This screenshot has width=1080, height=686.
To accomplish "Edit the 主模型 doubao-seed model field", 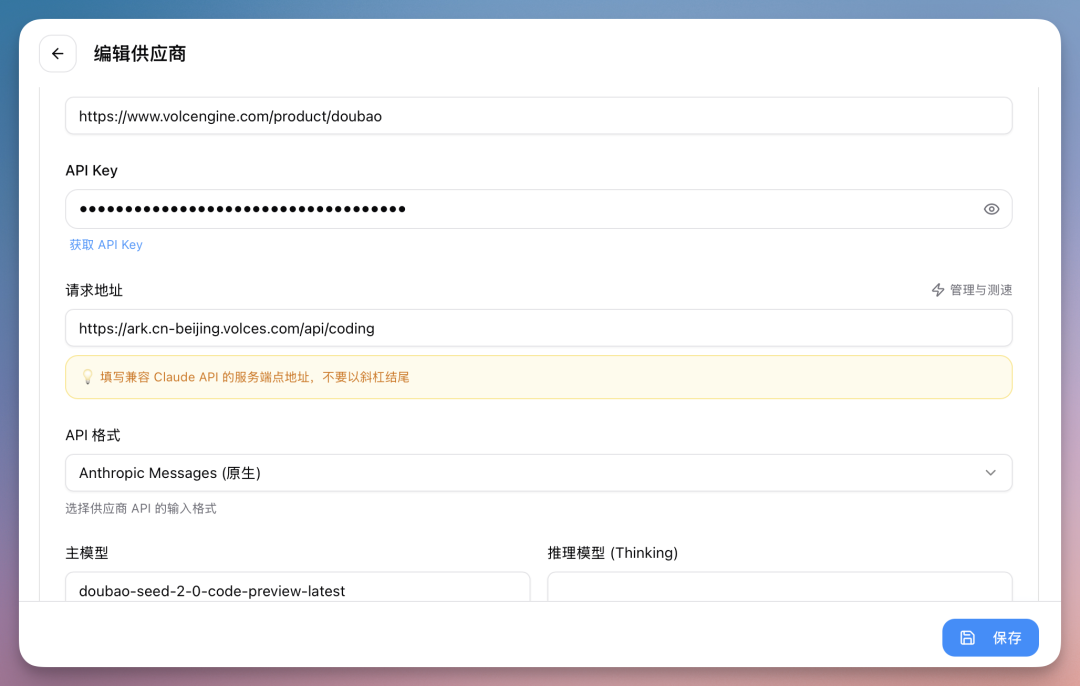I will 298,588.
